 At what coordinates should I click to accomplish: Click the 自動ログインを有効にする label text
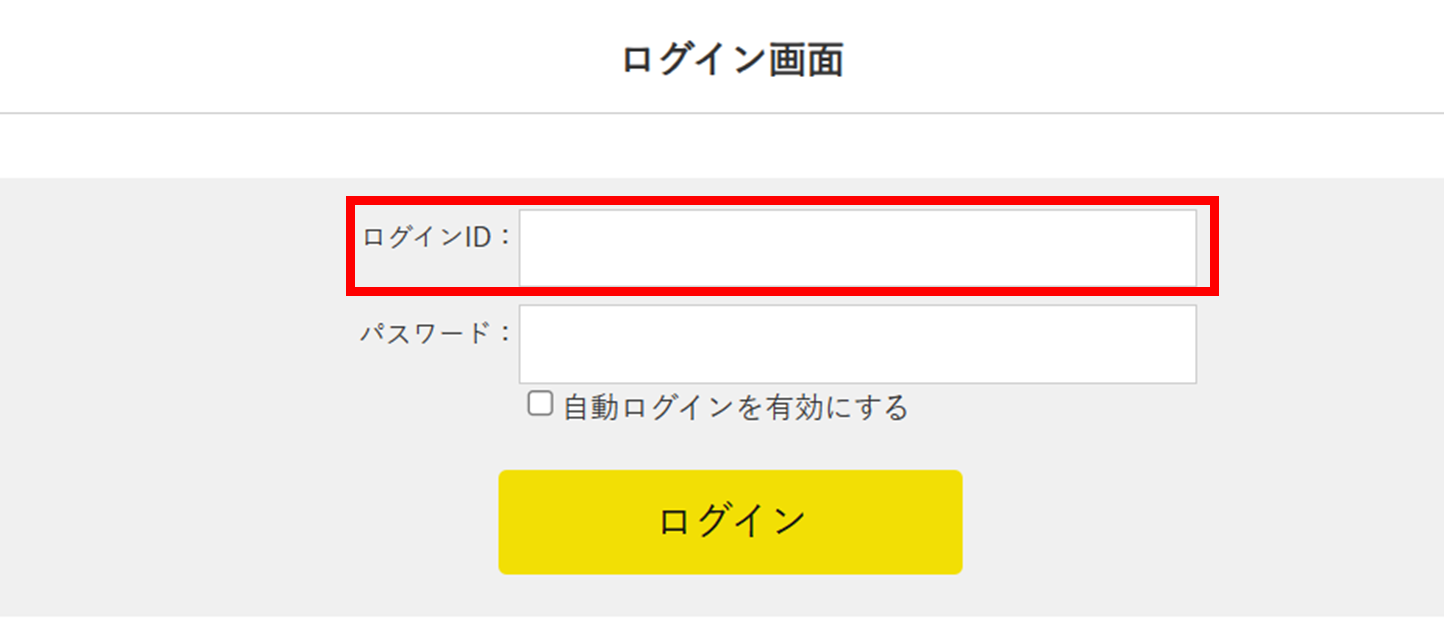coord(735,408)
